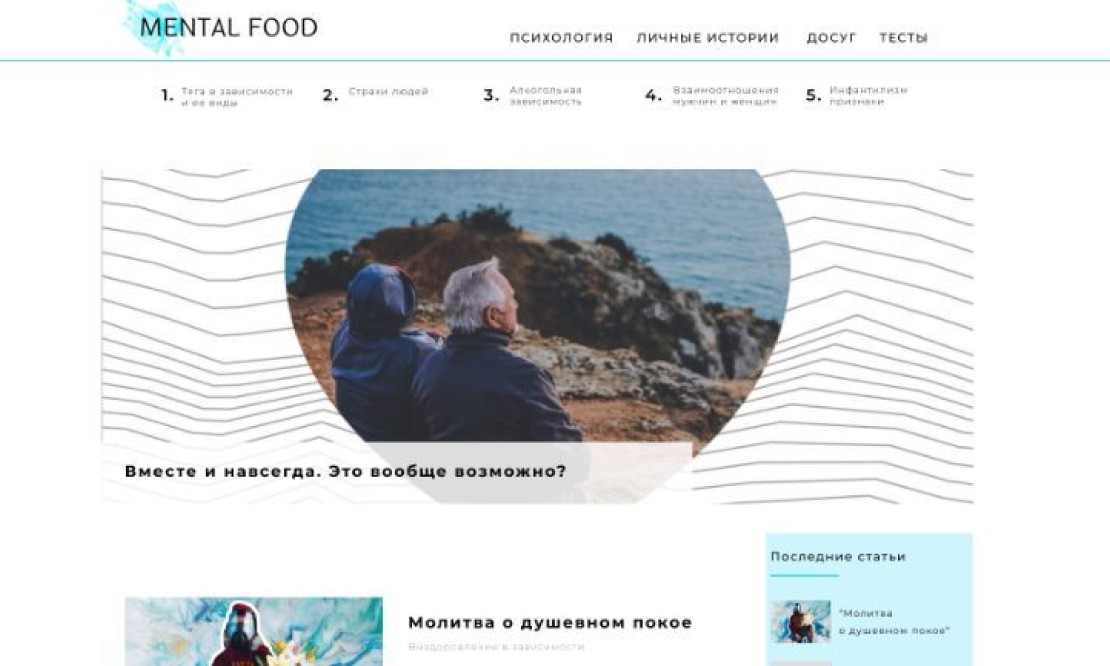Image resolution: width=1110 pixels, height=666 pixels.
Task: Open article 5 Инфантилизм признаки
Action: (x=868, y=96)
